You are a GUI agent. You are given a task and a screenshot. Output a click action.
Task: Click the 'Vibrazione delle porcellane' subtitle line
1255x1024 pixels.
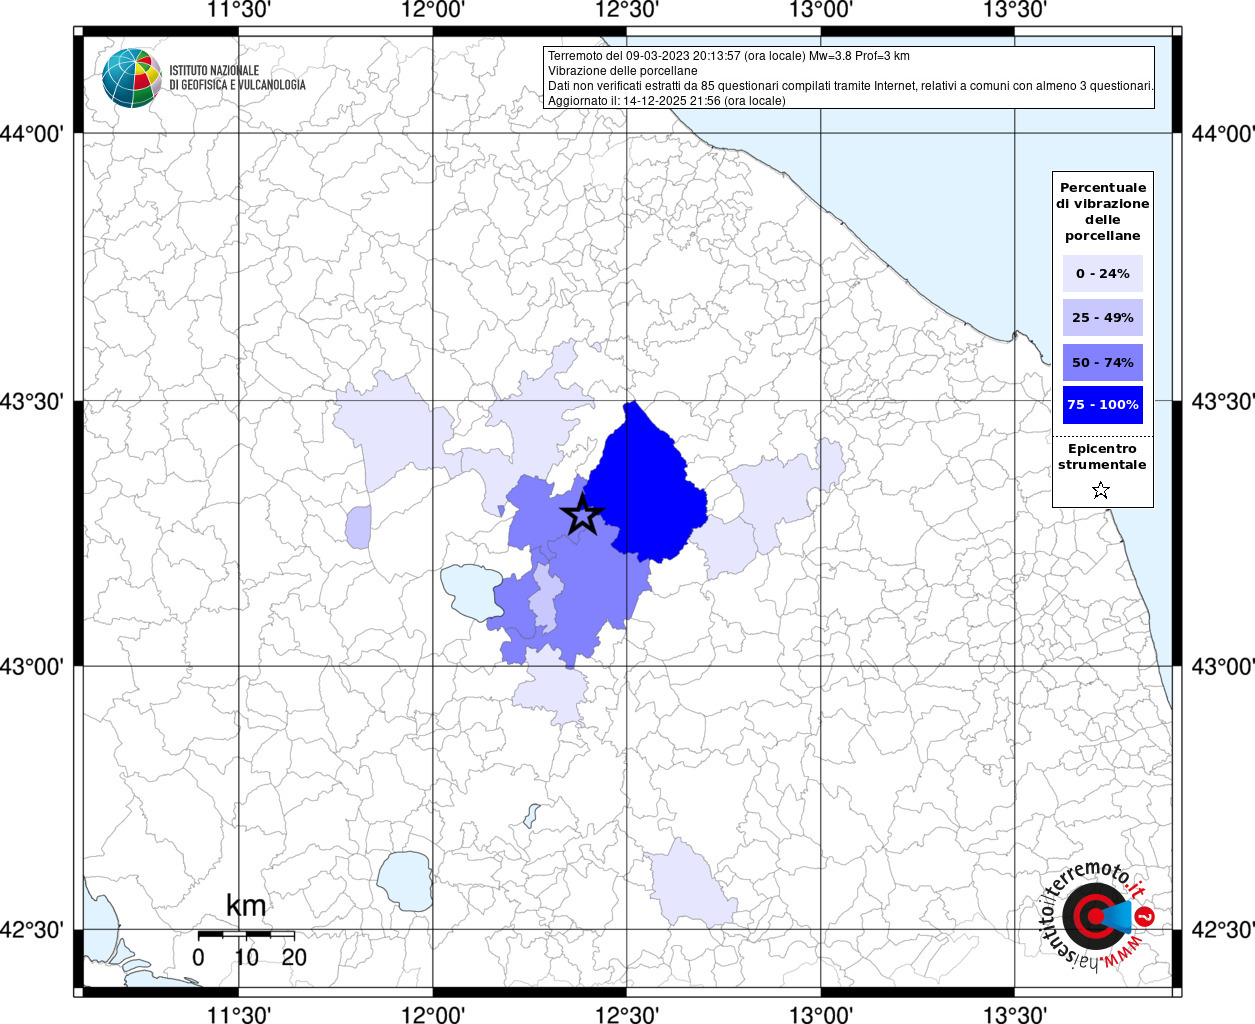point(622,71)
